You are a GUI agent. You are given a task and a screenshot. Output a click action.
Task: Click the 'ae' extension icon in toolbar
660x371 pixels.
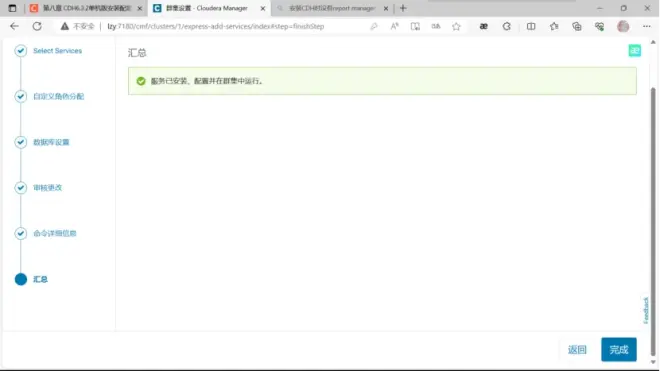[x=484, y=27]
